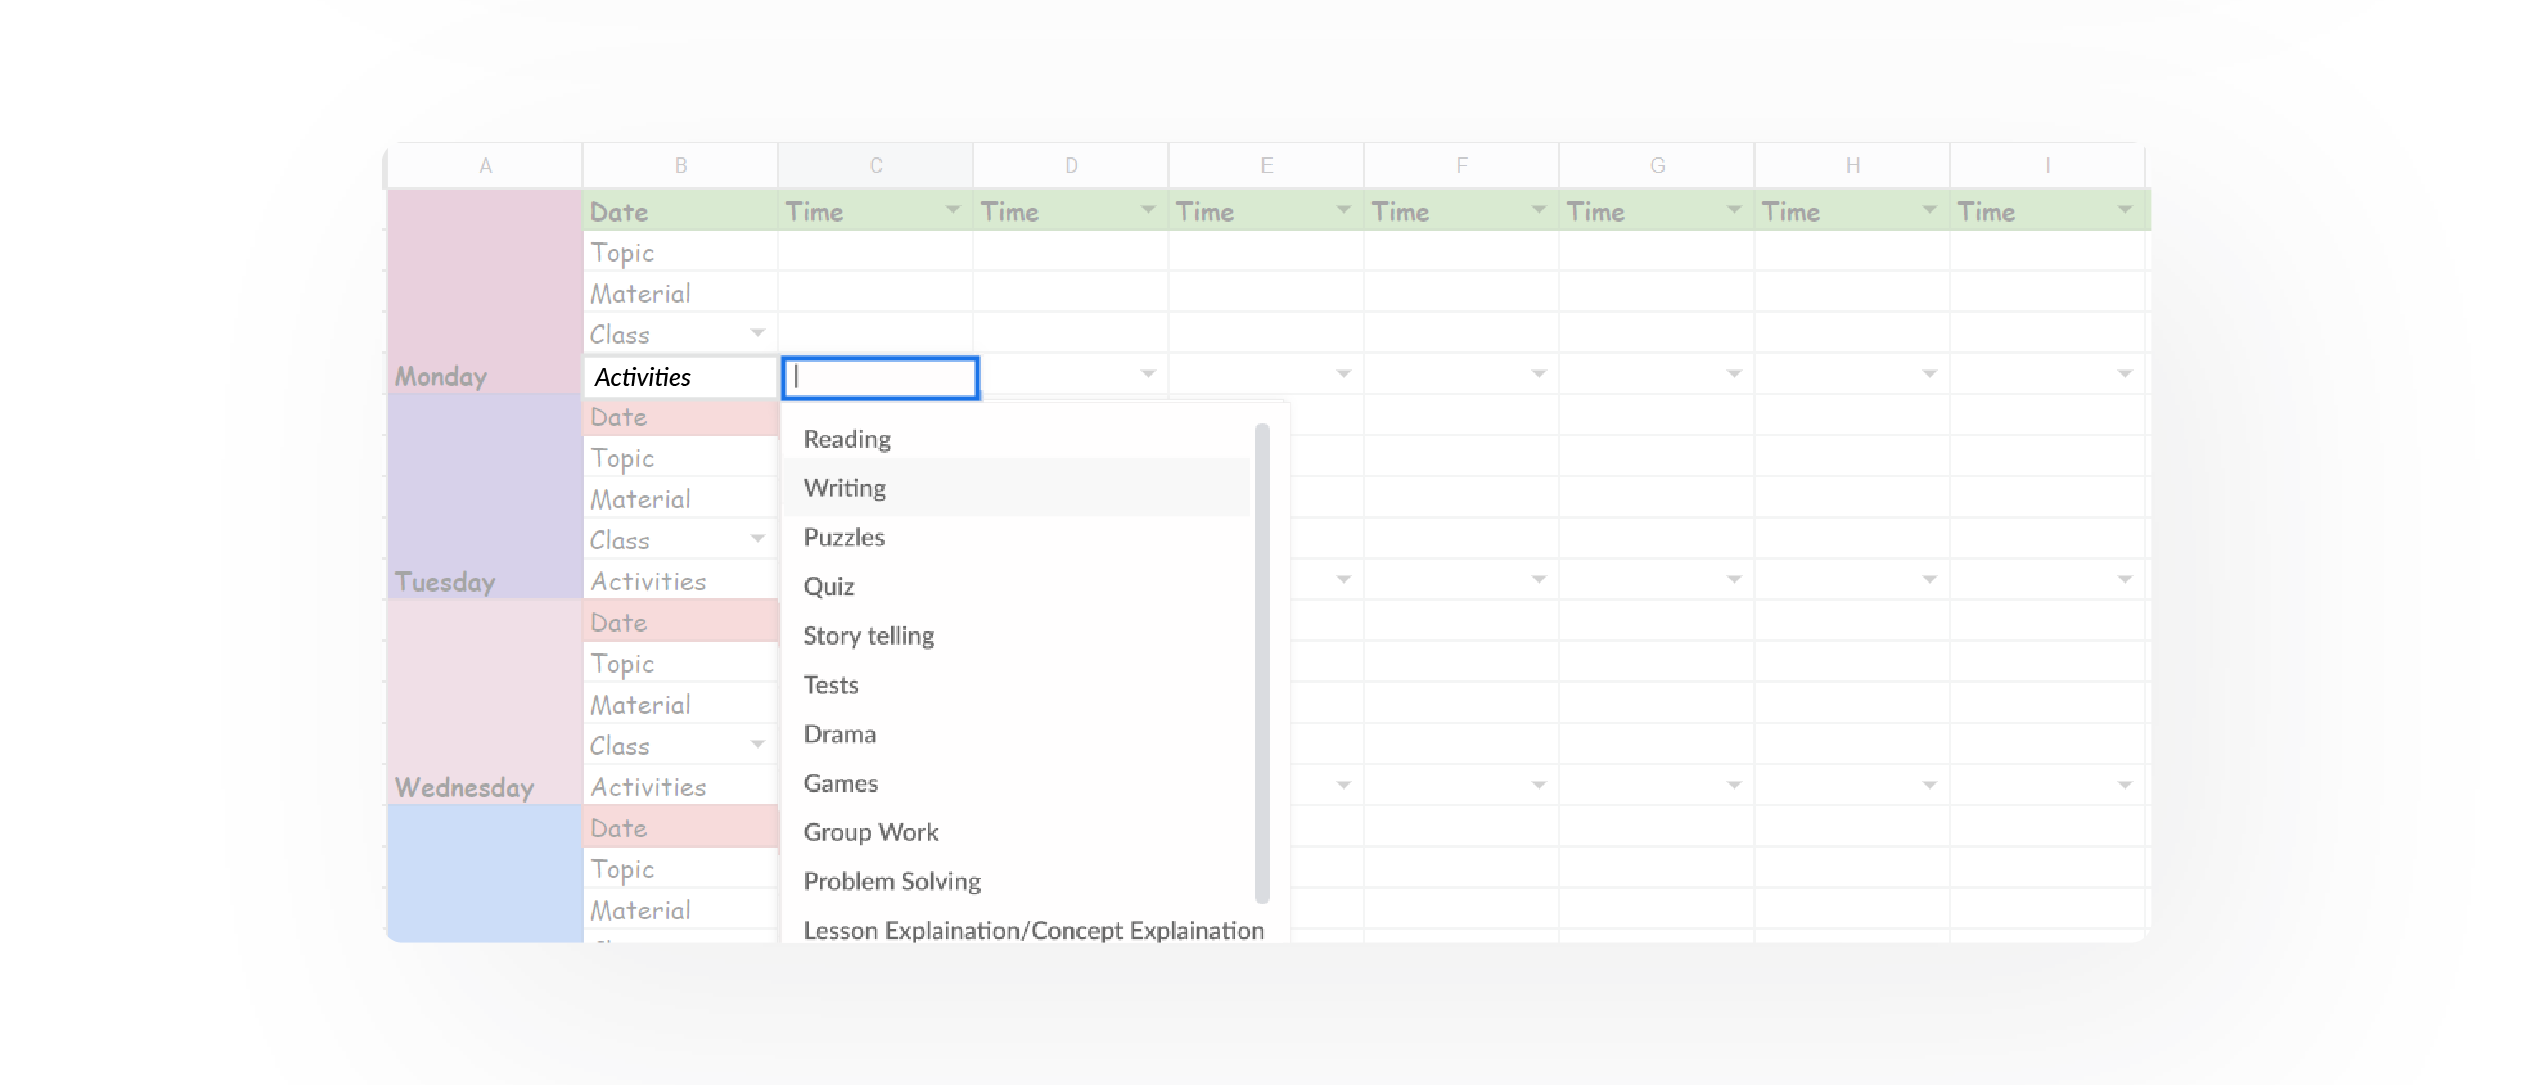
Task: Open column D Time filter arrow
Action: (1148, 210)
